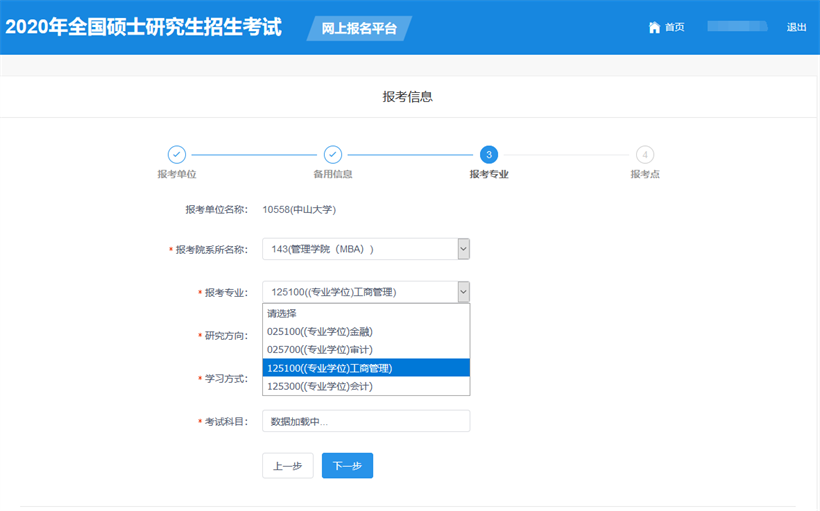Click step 1 checkmark circle 报考单位
Viewport: 820px width, 511px height.
click(176, 154)
